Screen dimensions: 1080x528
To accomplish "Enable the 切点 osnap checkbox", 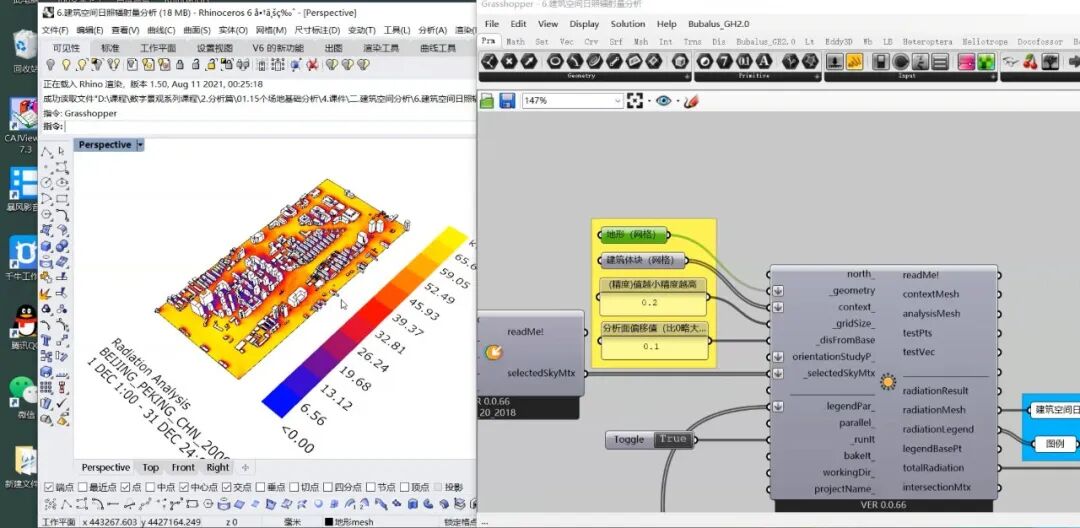I will (x=294, y=487).
